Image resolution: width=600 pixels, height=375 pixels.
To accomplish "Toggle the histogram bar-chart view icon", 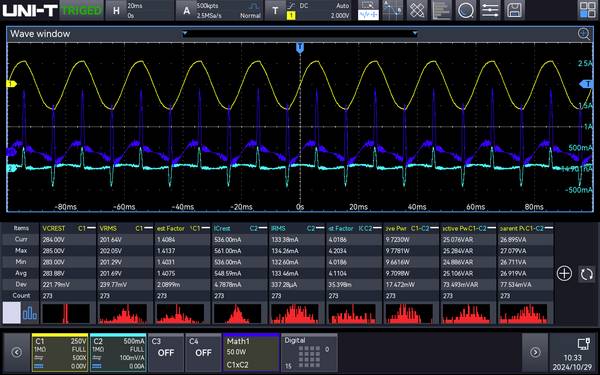I will 30,313.
